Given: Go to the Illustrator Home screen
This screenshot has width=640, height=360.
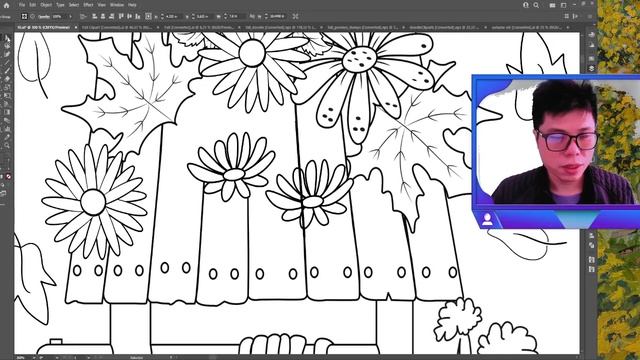Looking at the screenshot, I should [x=6, y=5].
